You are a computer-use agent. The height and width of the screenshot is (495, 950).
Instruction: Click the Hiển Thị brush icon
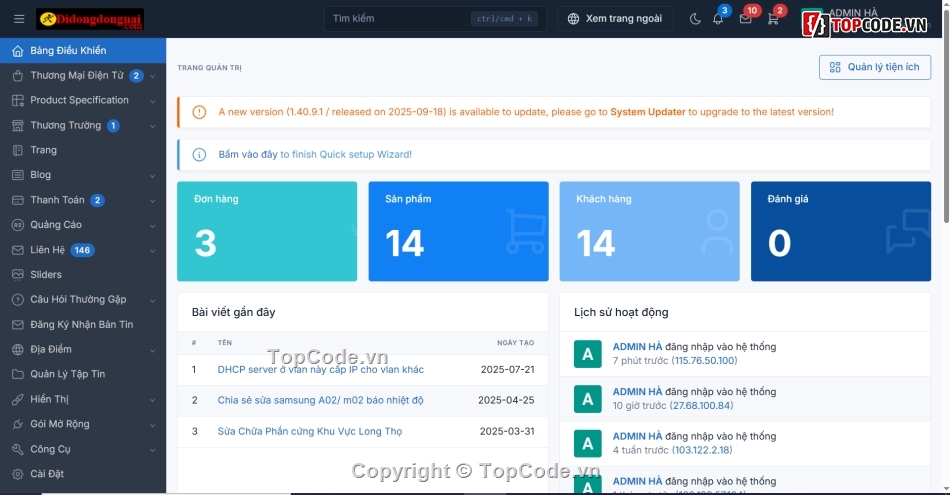pyautogui.click(x=18, y=399)
